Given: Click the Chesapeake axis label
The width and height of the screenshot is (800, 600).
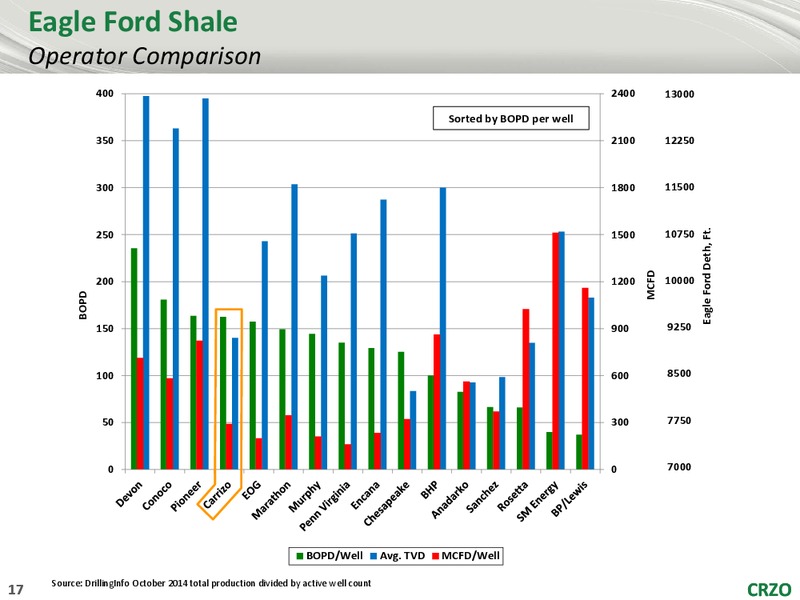Looking at the screenshot, I should click(387, 504).
